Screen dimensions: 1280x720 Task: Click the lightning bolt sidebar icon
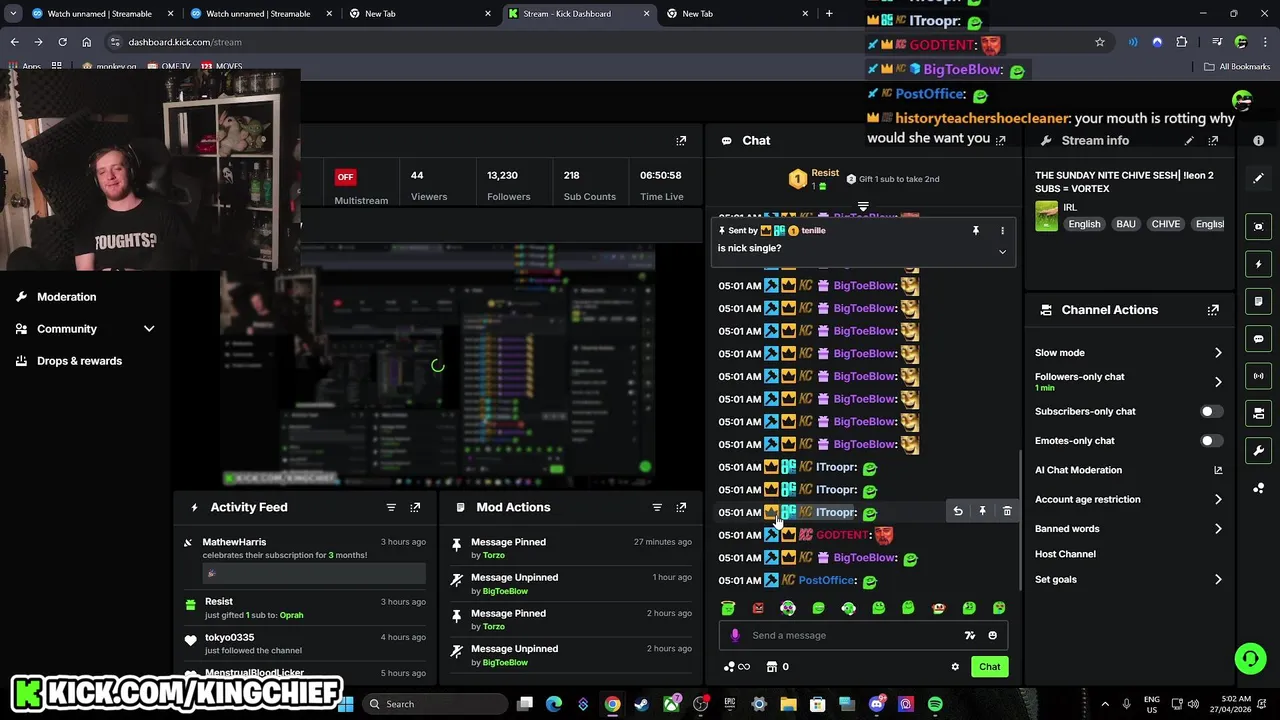coord(1259,265)
